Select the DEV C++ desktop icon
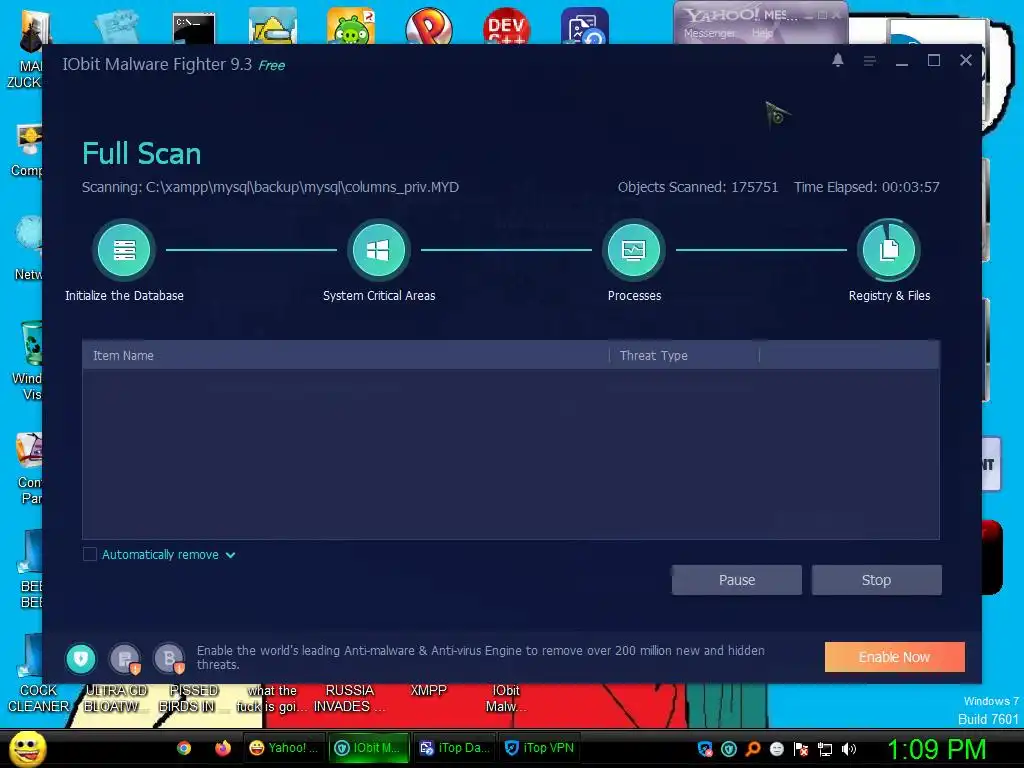This screenshot has width=1024, height=768. (506, 26)
